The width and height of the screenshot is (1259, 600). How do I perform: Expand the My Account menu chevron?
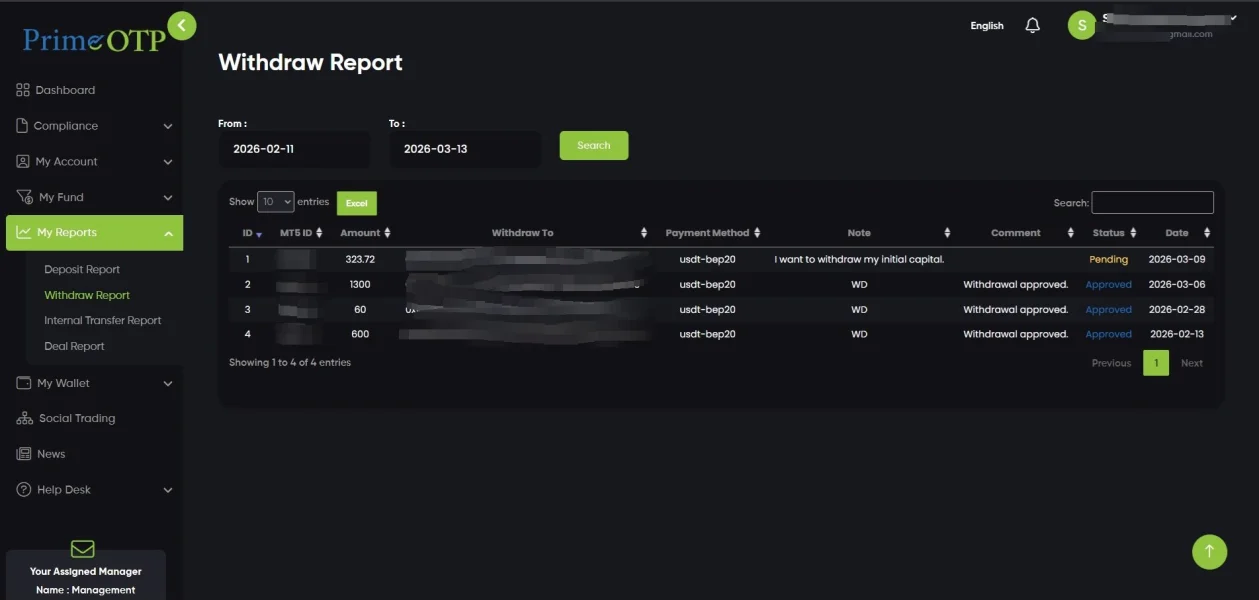[x=168, y=162]
